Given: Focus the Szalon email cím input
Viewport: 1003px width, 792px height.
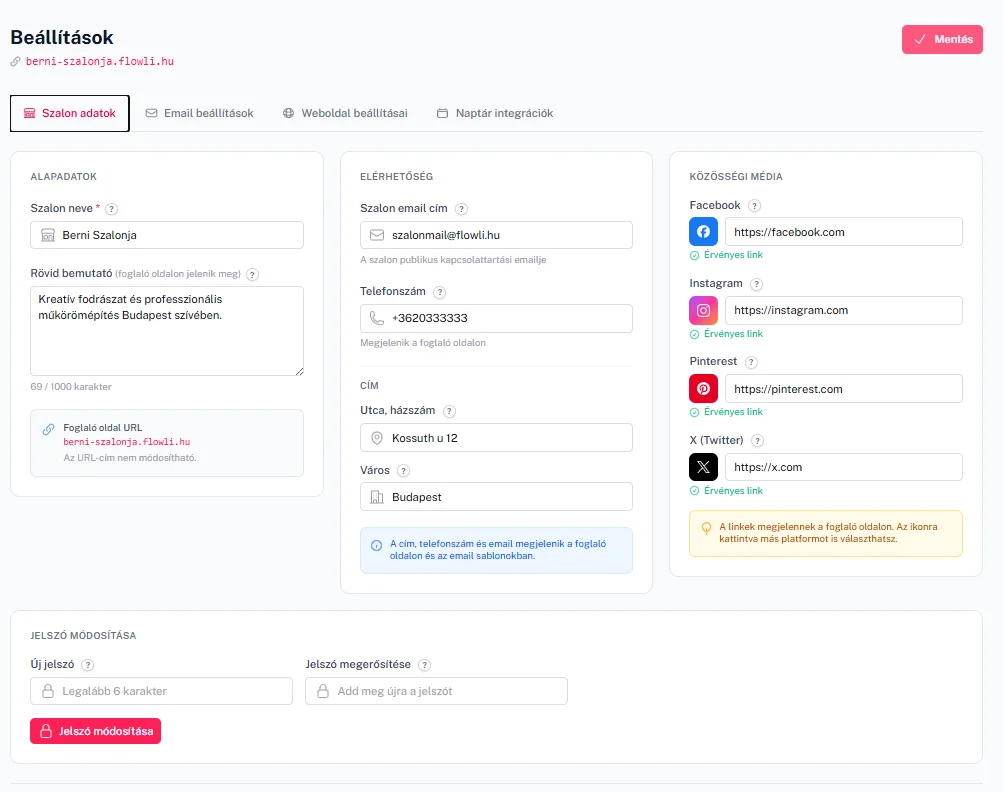Looking at the screenshot, I should [496, 235].
